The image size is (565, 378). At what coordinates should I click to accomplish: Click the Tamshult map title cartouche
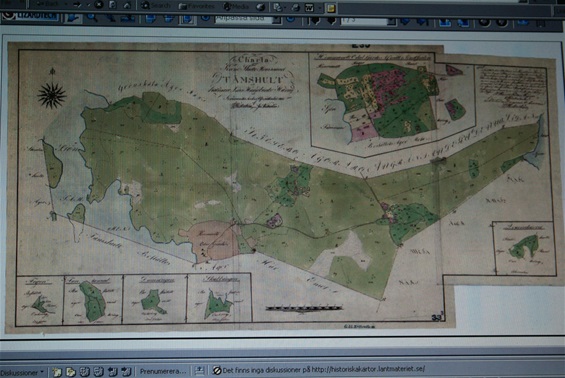coord(255,81)
